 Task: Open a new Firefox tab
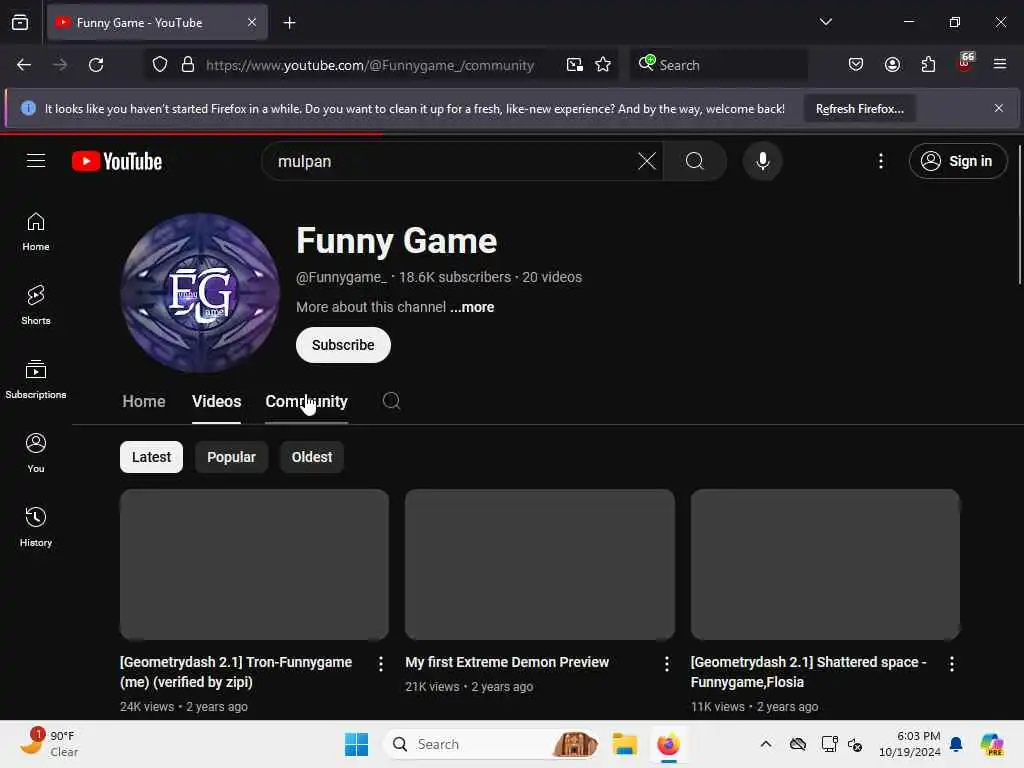[x=289, y=23]
